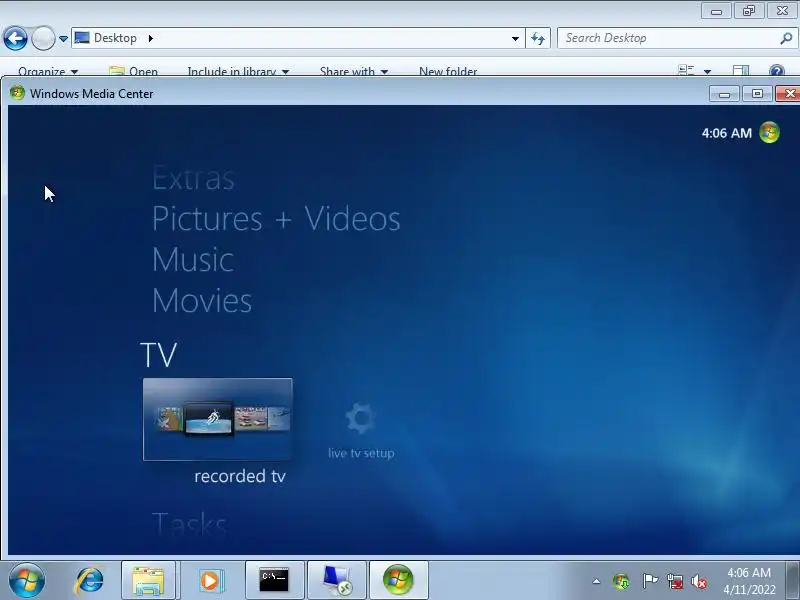This screenshot has width=800, height=600.
Task: Minimize the Explorer window
Action: pos(716,11)
